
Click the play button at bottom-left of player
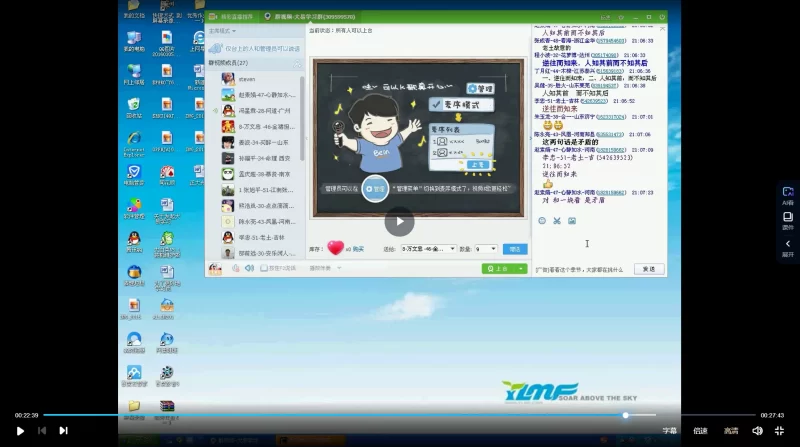click(x=20, y=431)
